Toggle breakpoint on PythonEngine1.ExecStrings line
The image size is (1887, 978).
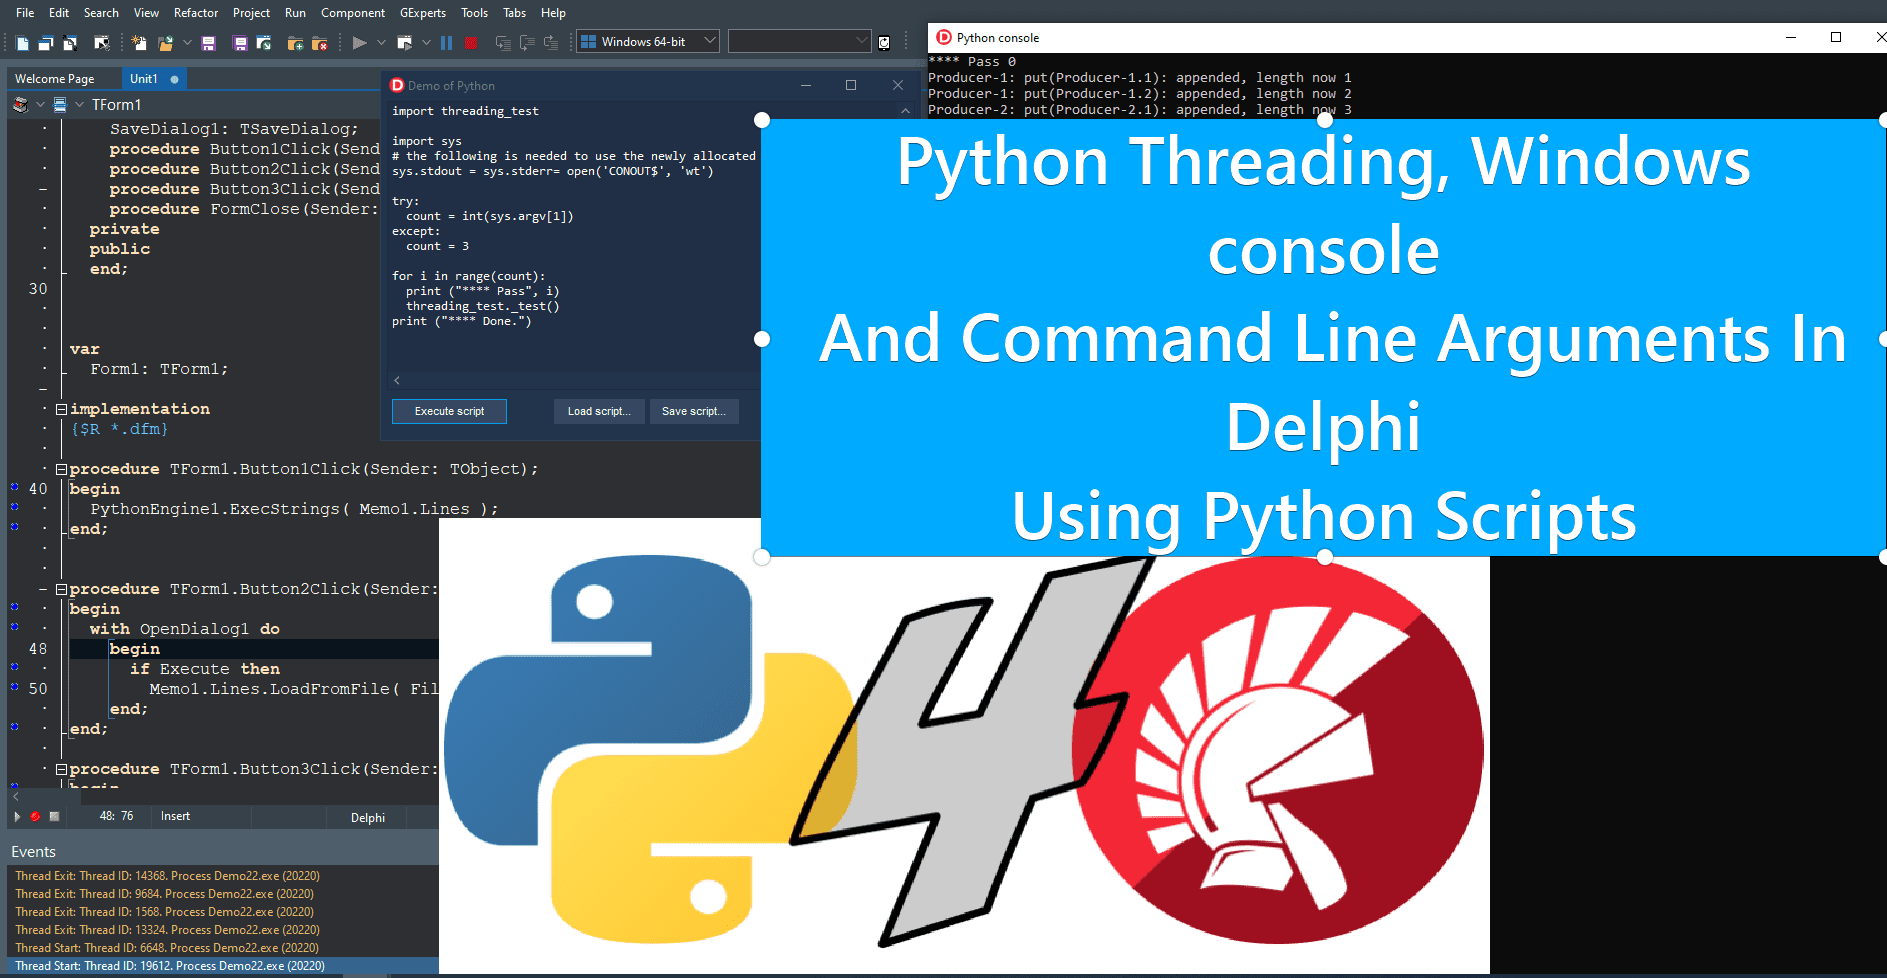15,508
